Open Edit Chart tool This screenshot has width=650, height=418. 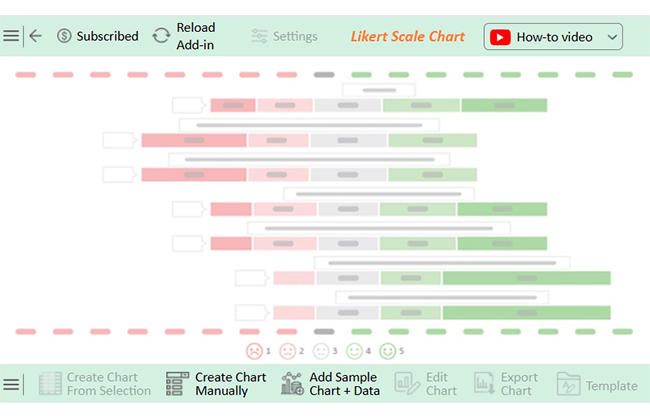(x=426, y=384)
